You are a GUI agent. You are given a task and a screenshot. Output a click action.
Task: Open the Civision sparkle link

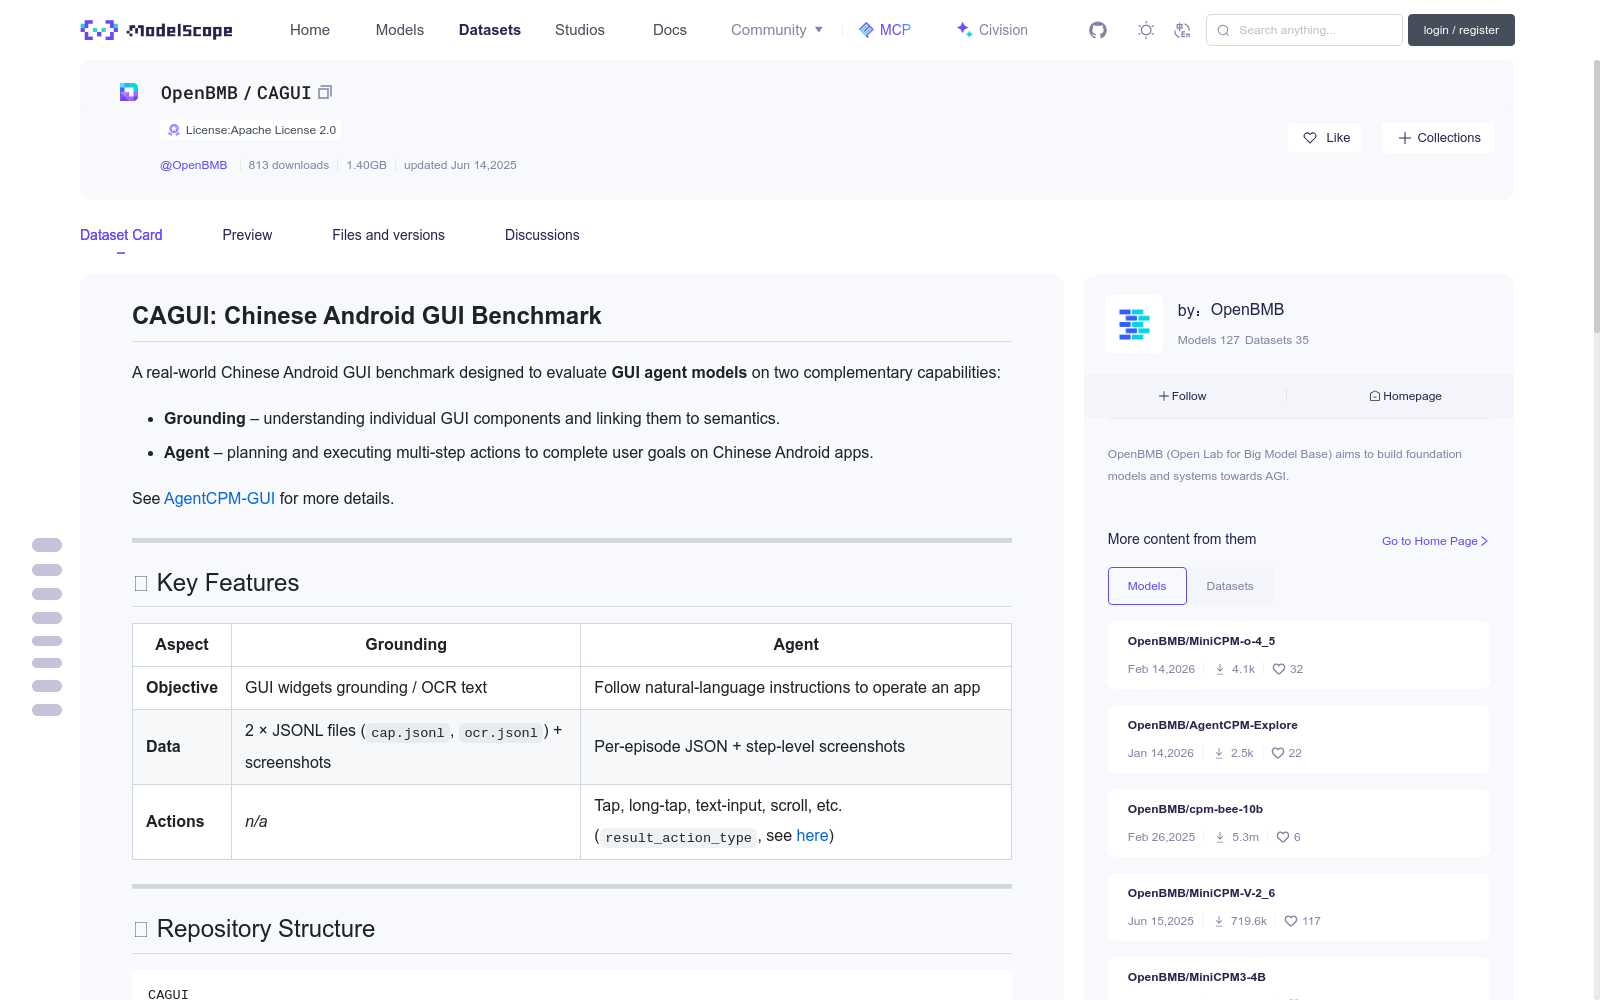[992, 30]
